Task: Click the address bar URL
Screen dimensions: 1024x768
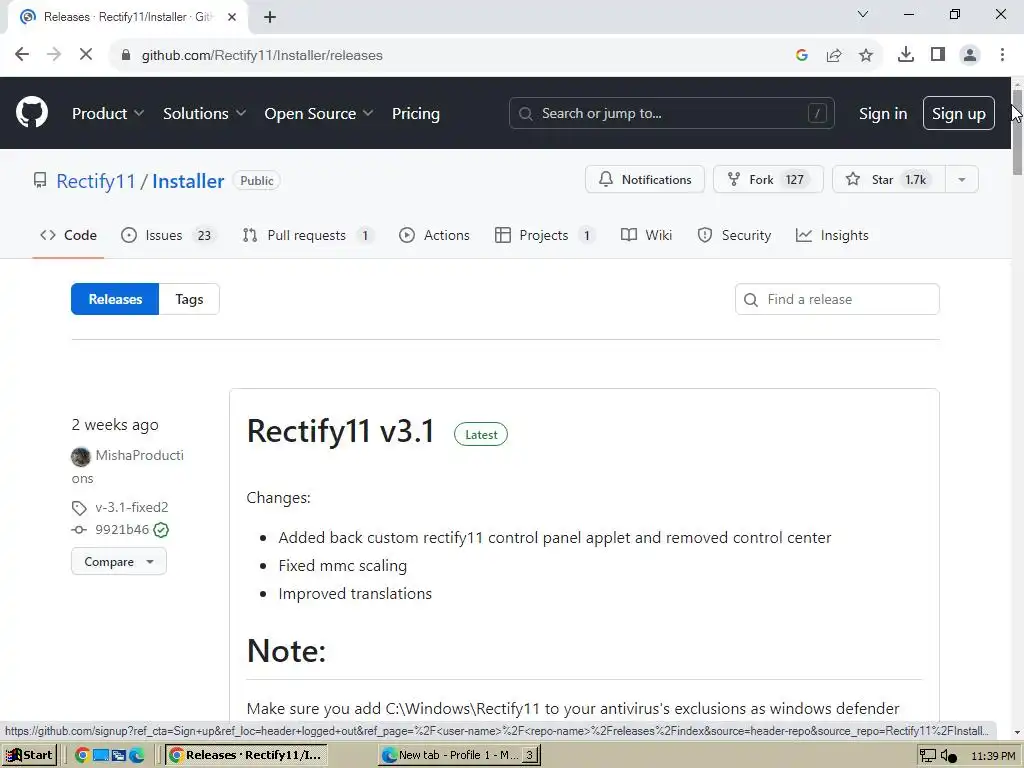Action: point(262,56)
